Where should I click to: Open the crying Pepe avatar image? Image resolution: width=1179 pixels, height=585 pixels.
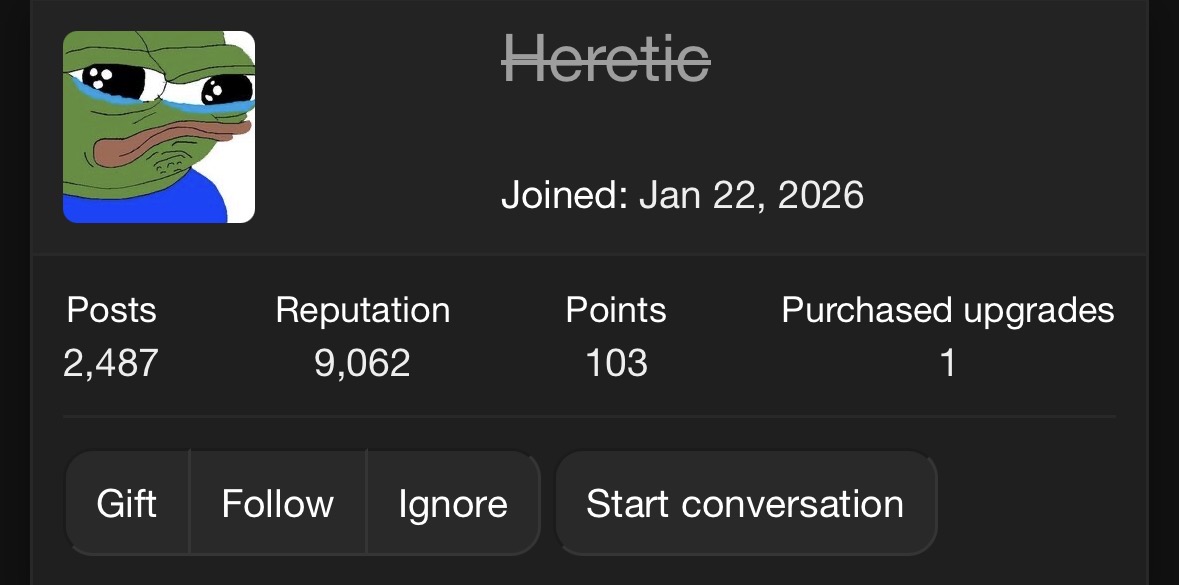(159, 127)
